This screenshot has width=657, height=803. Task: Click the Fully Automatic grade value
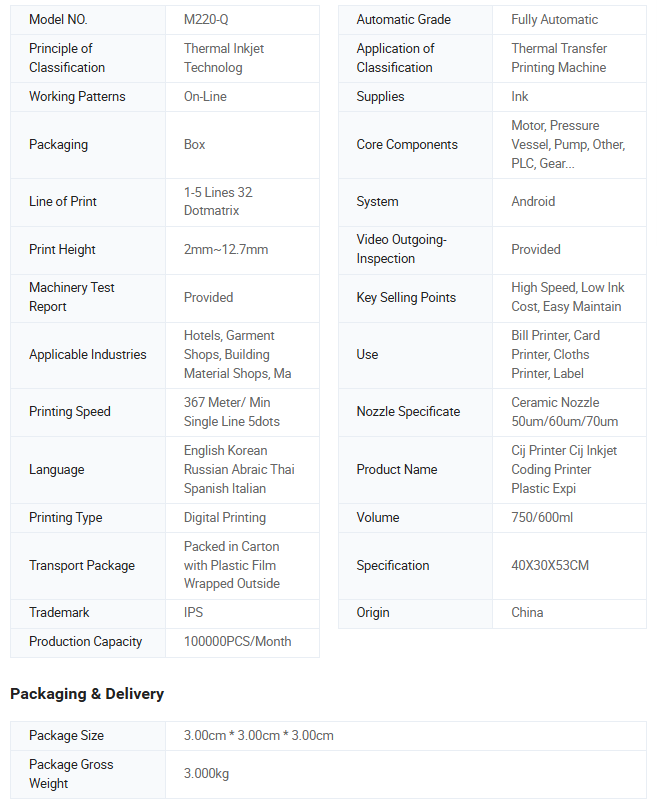pos(554,20)
